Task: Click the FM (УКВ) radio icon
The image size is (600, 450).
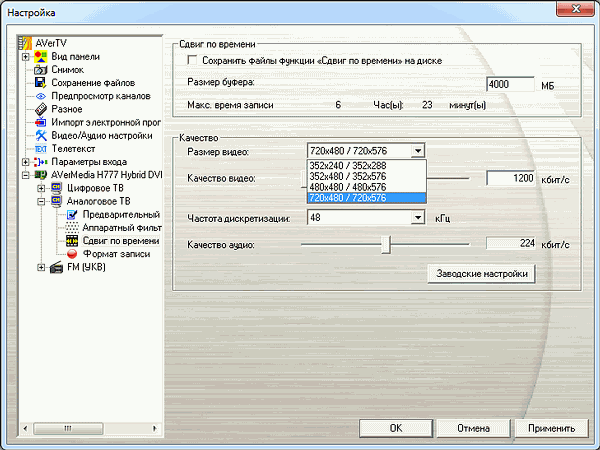Action: click(56, 267)
